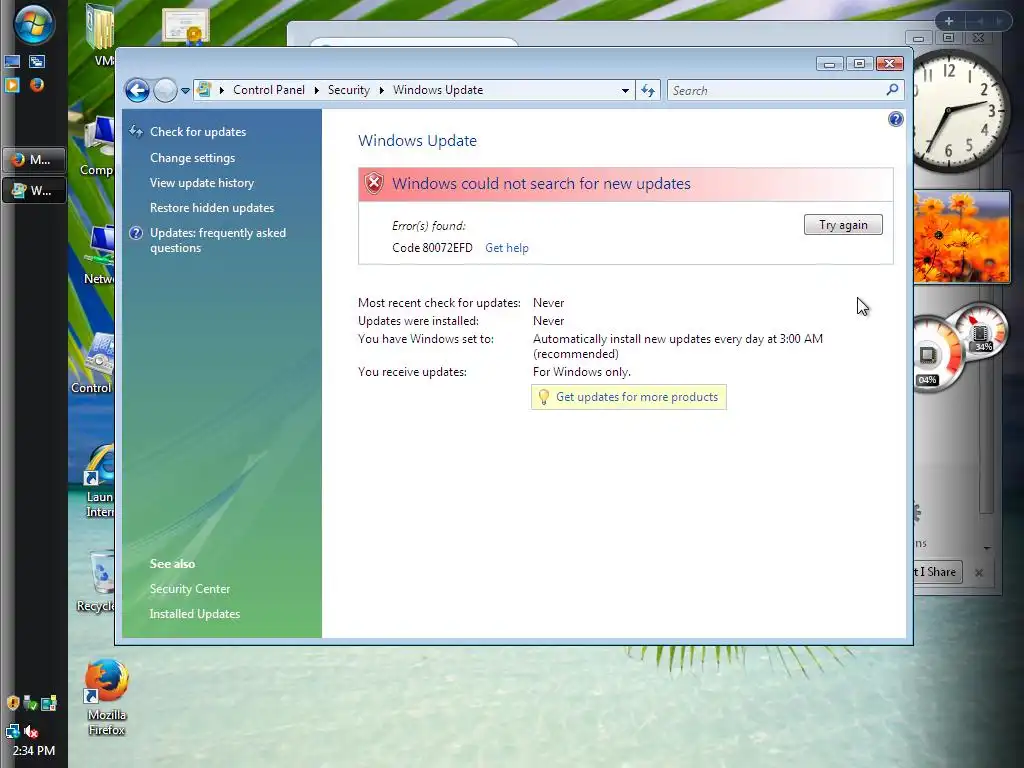Select Security in the breadcrumb
Viewport: 1024px width, 768px height.
pos(349,89)
